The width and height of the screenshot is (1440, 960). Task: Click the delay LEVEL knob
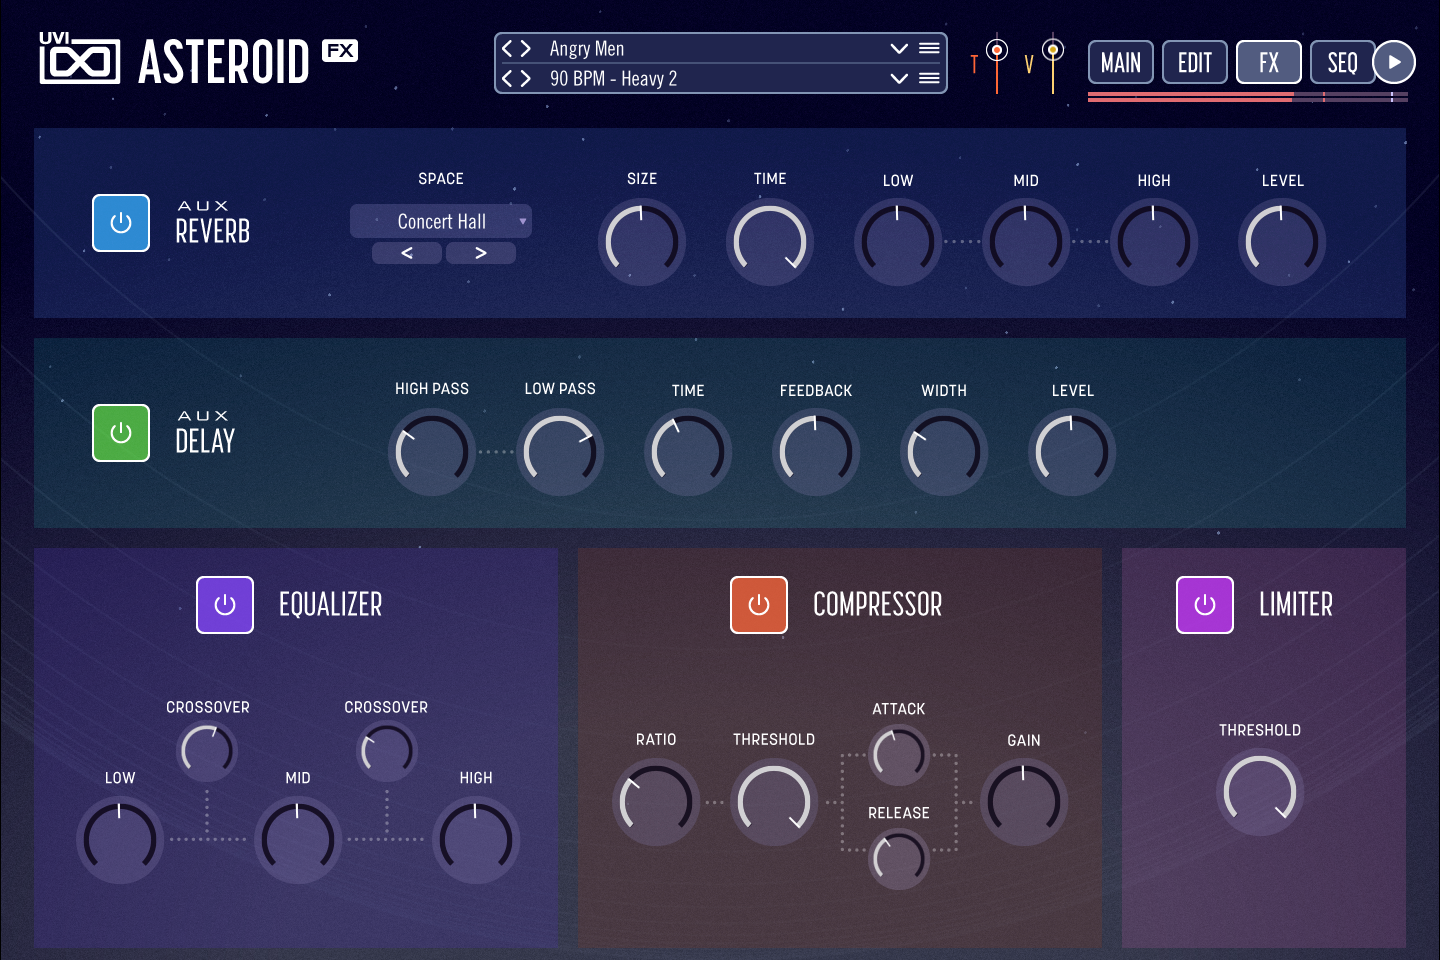click(x=1072, y=452)
